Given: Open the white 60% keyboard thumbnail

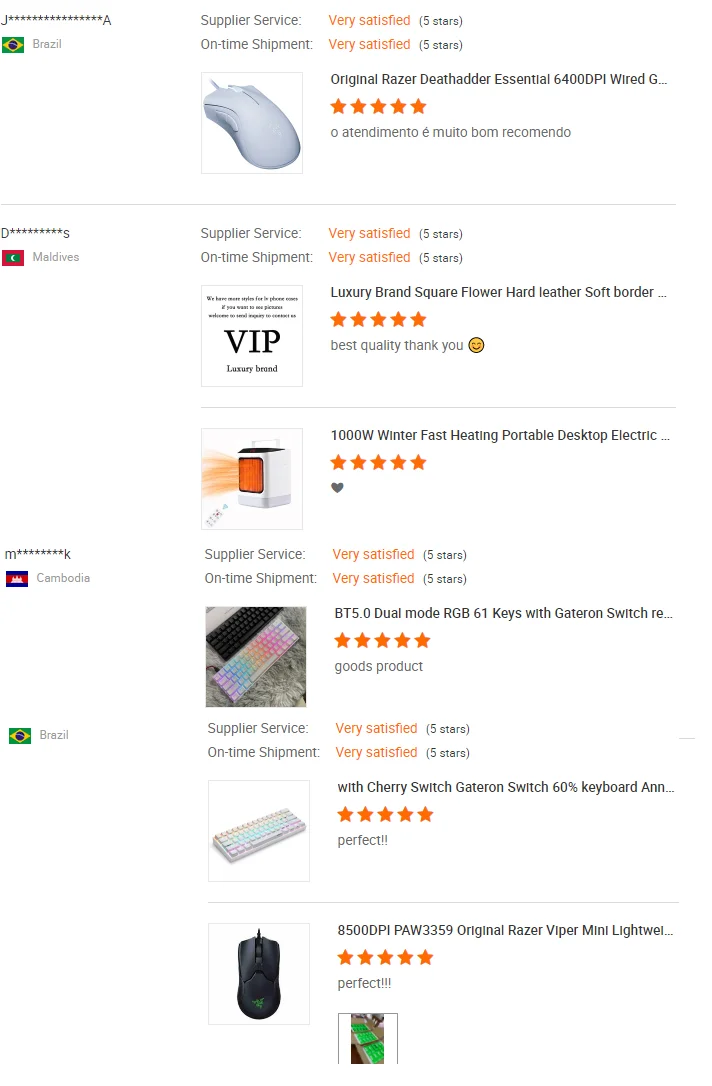Looking at the screenshot, I should tap(259, 831).
